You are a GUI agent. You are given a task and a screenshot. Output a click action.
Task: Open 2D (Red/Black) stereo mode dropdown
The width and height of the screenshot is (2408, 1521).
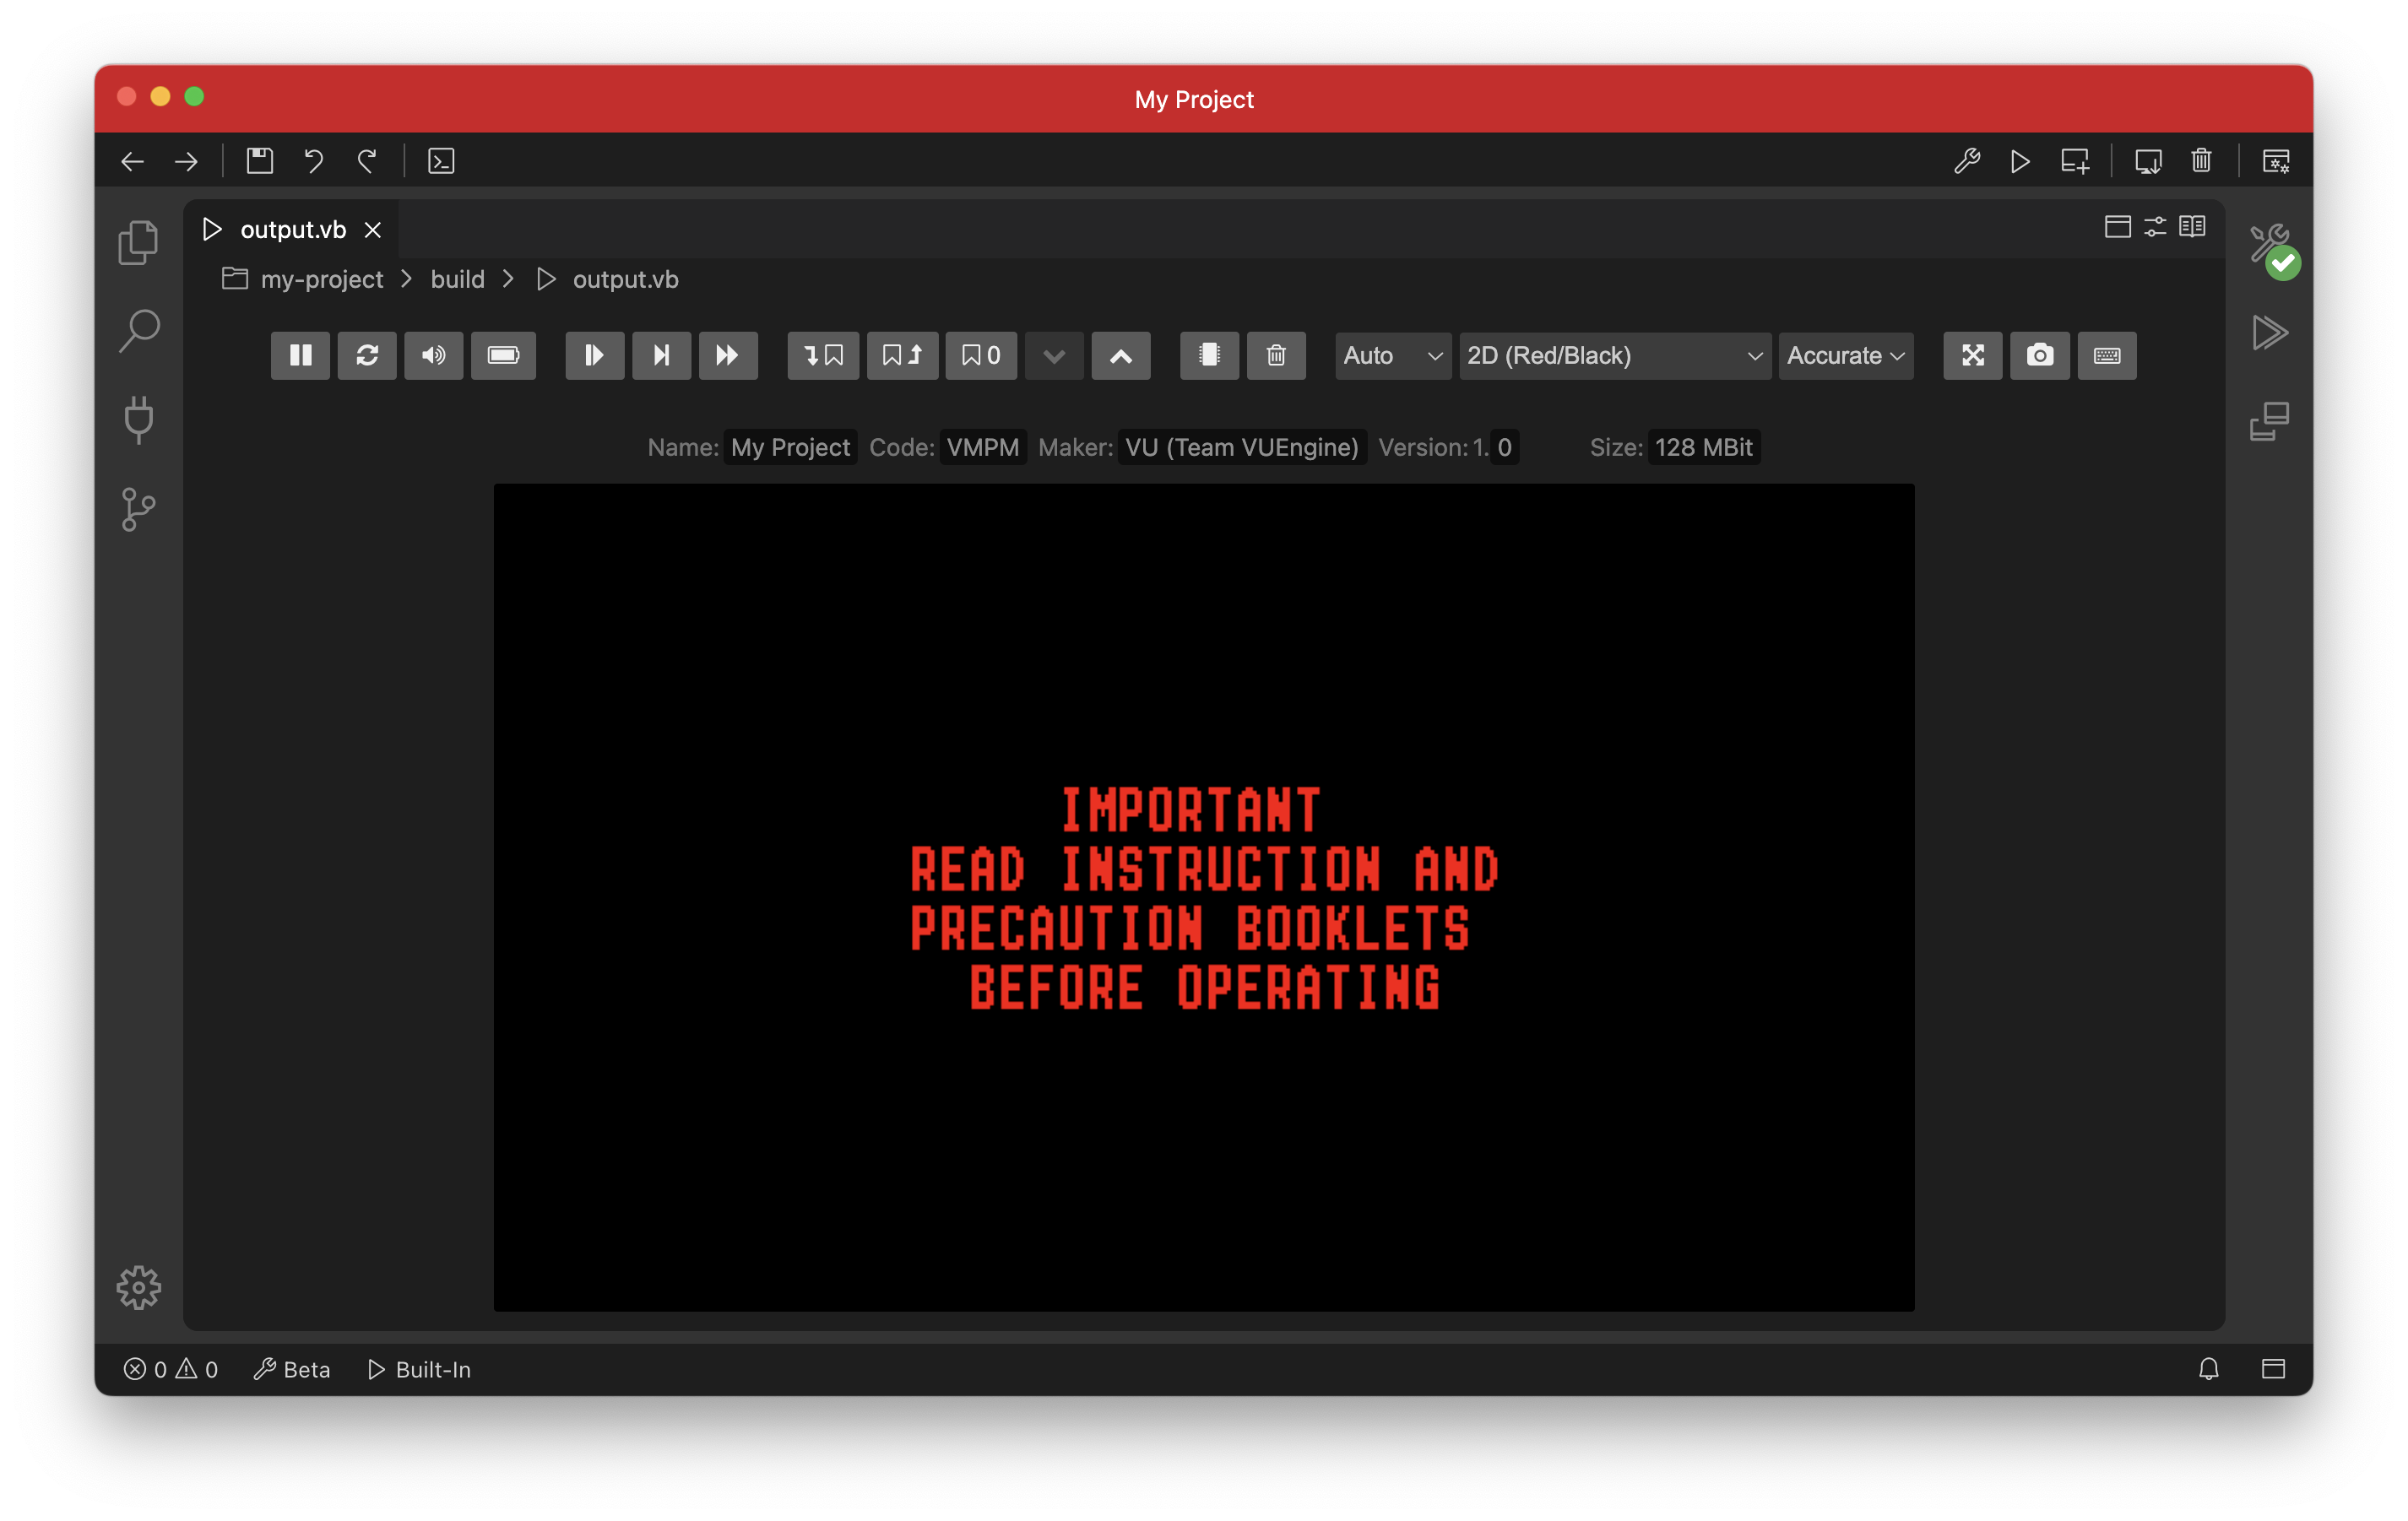(1614, 355)
